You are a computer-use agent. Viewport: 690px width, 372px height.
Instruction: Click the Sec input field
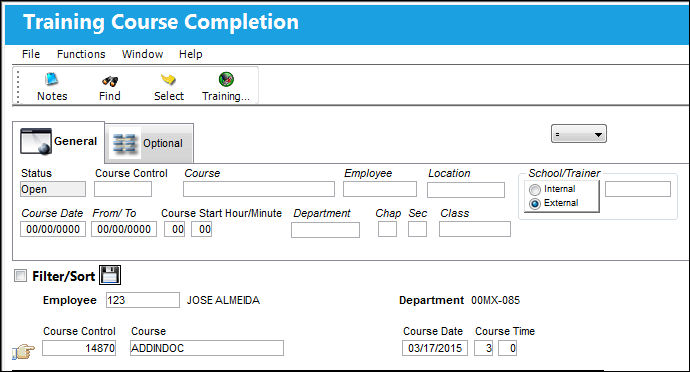(417, 229)
